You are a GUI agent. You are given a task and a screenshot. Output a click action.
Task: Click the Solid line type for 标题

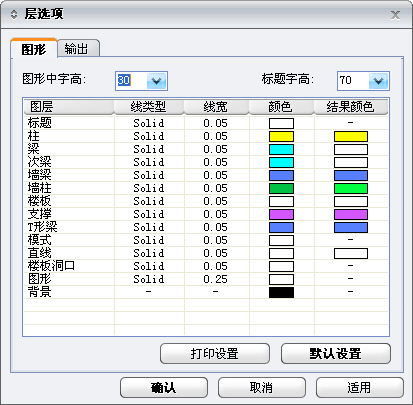point(149,123)
